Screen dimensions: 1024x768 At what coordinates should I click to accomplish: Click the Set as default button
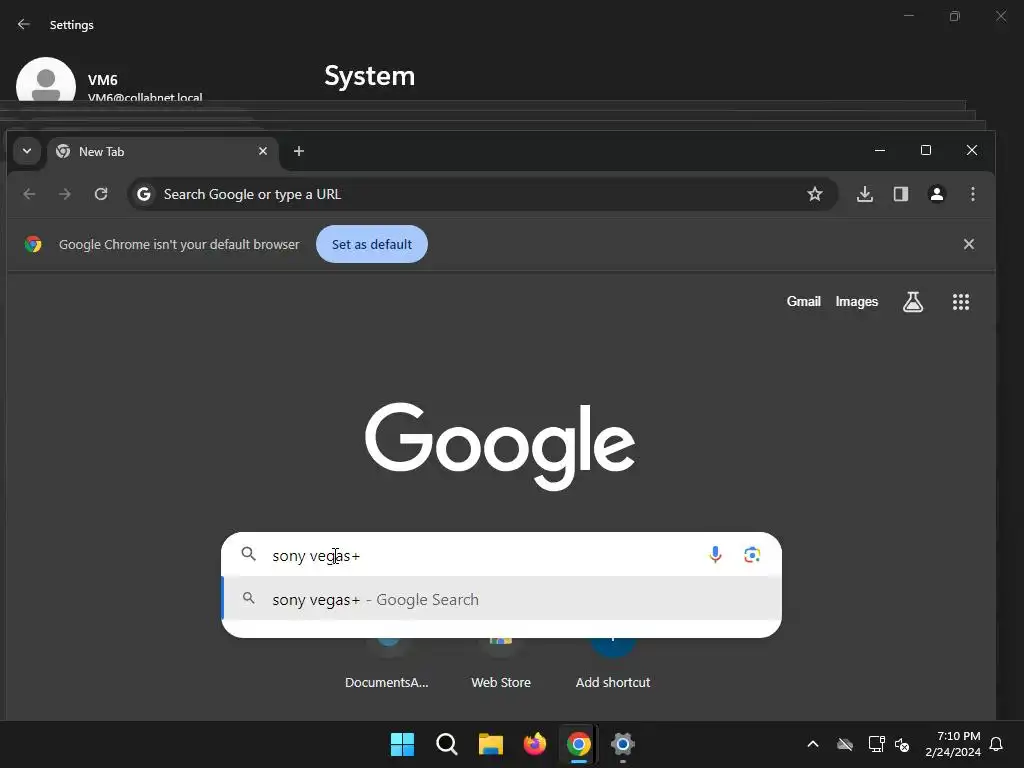(x=372, y=244)
